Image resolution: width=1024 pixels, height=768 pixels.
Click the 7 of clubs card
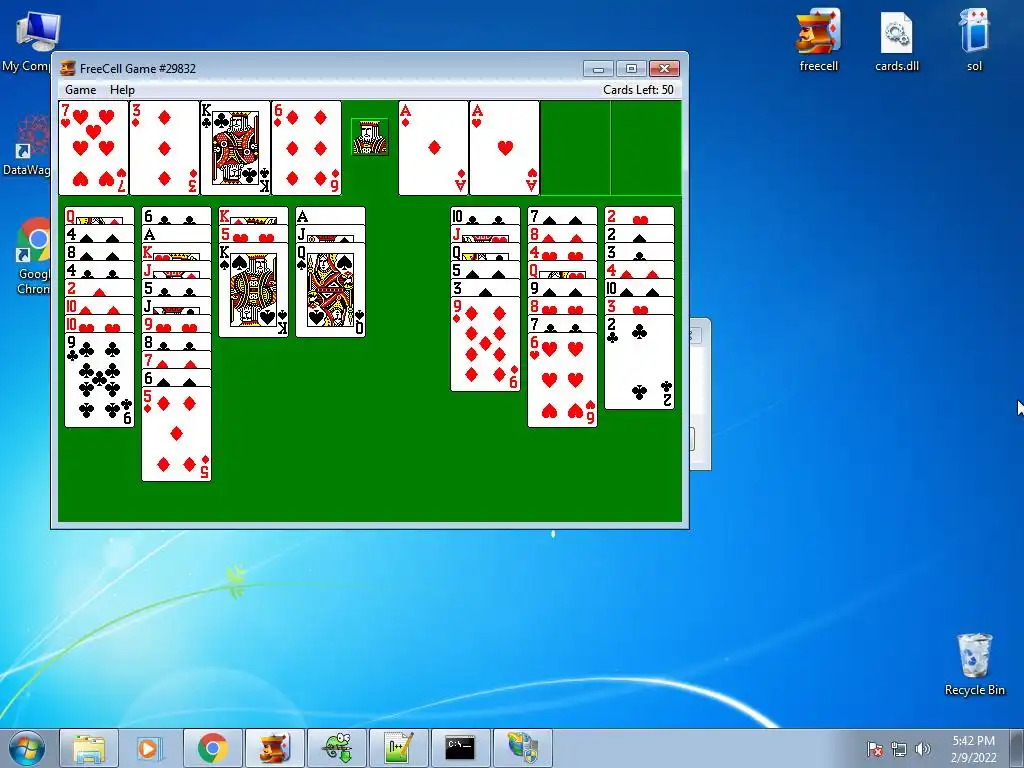(562, 325)
